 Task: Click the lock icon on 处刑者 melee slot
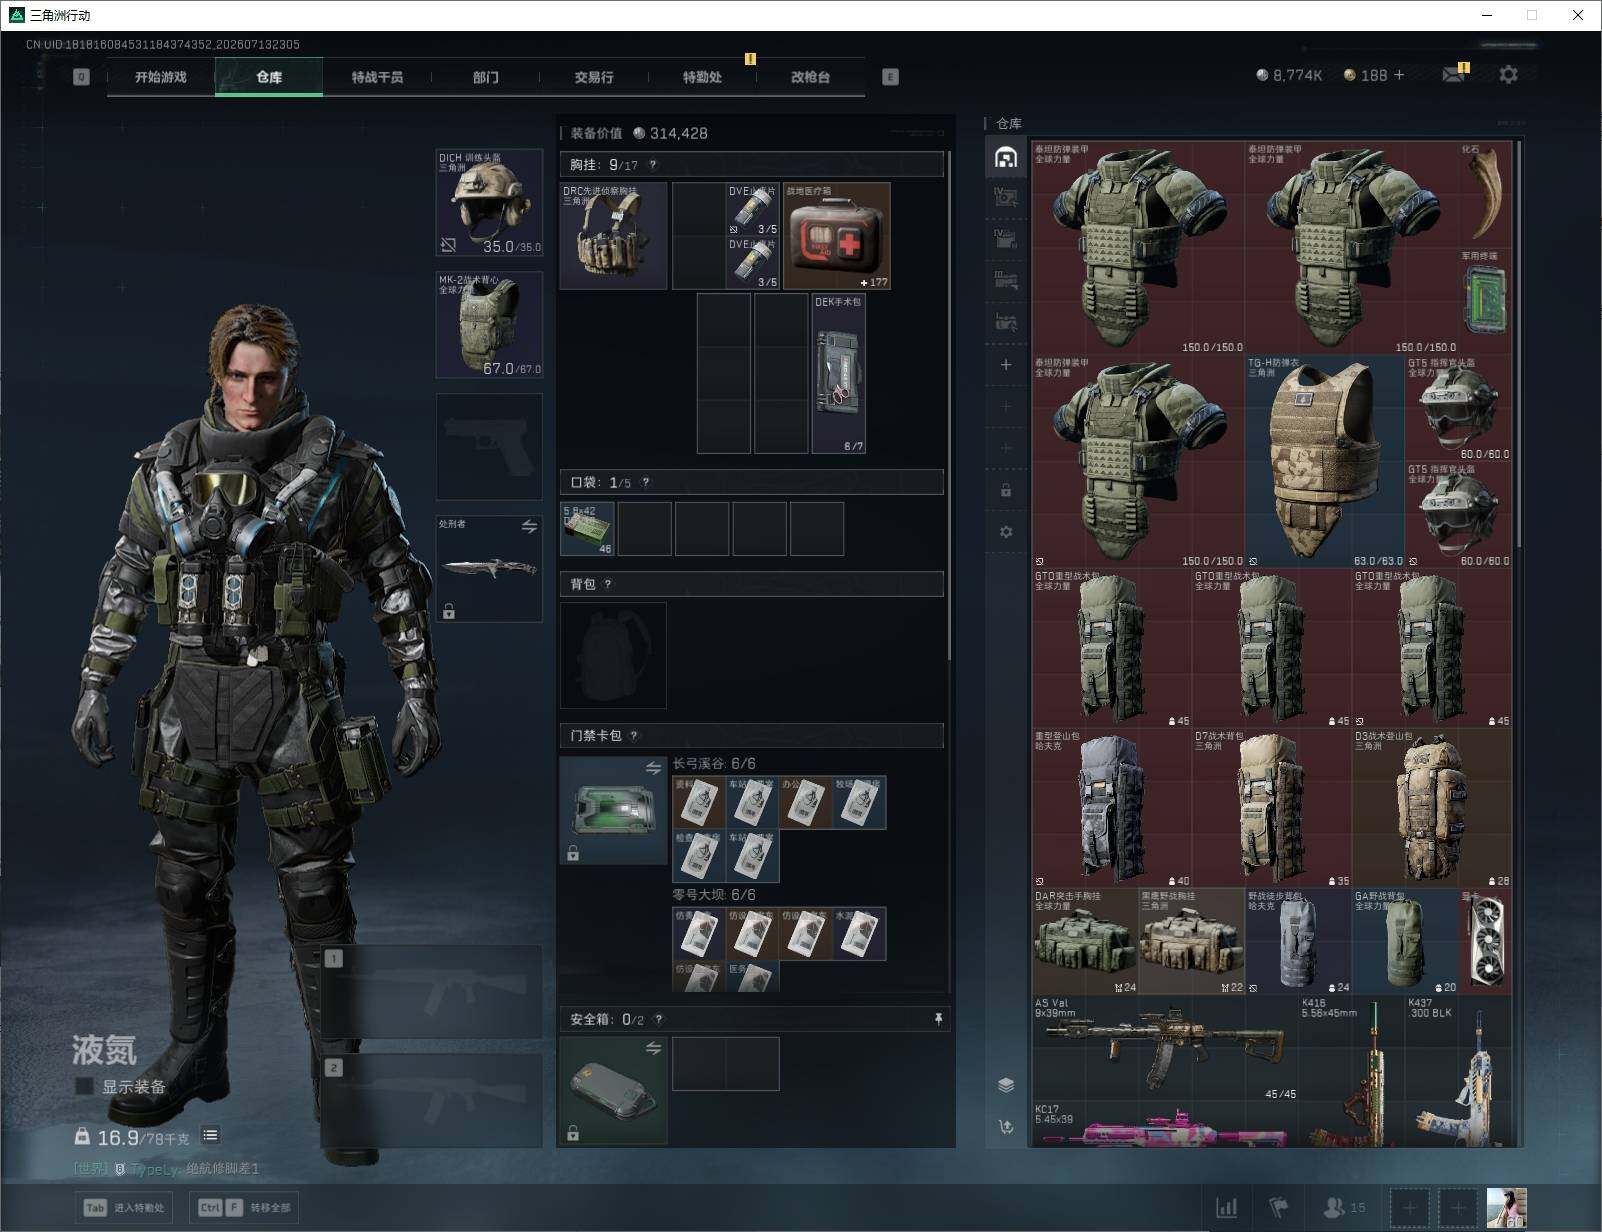(x=449, y=611)
